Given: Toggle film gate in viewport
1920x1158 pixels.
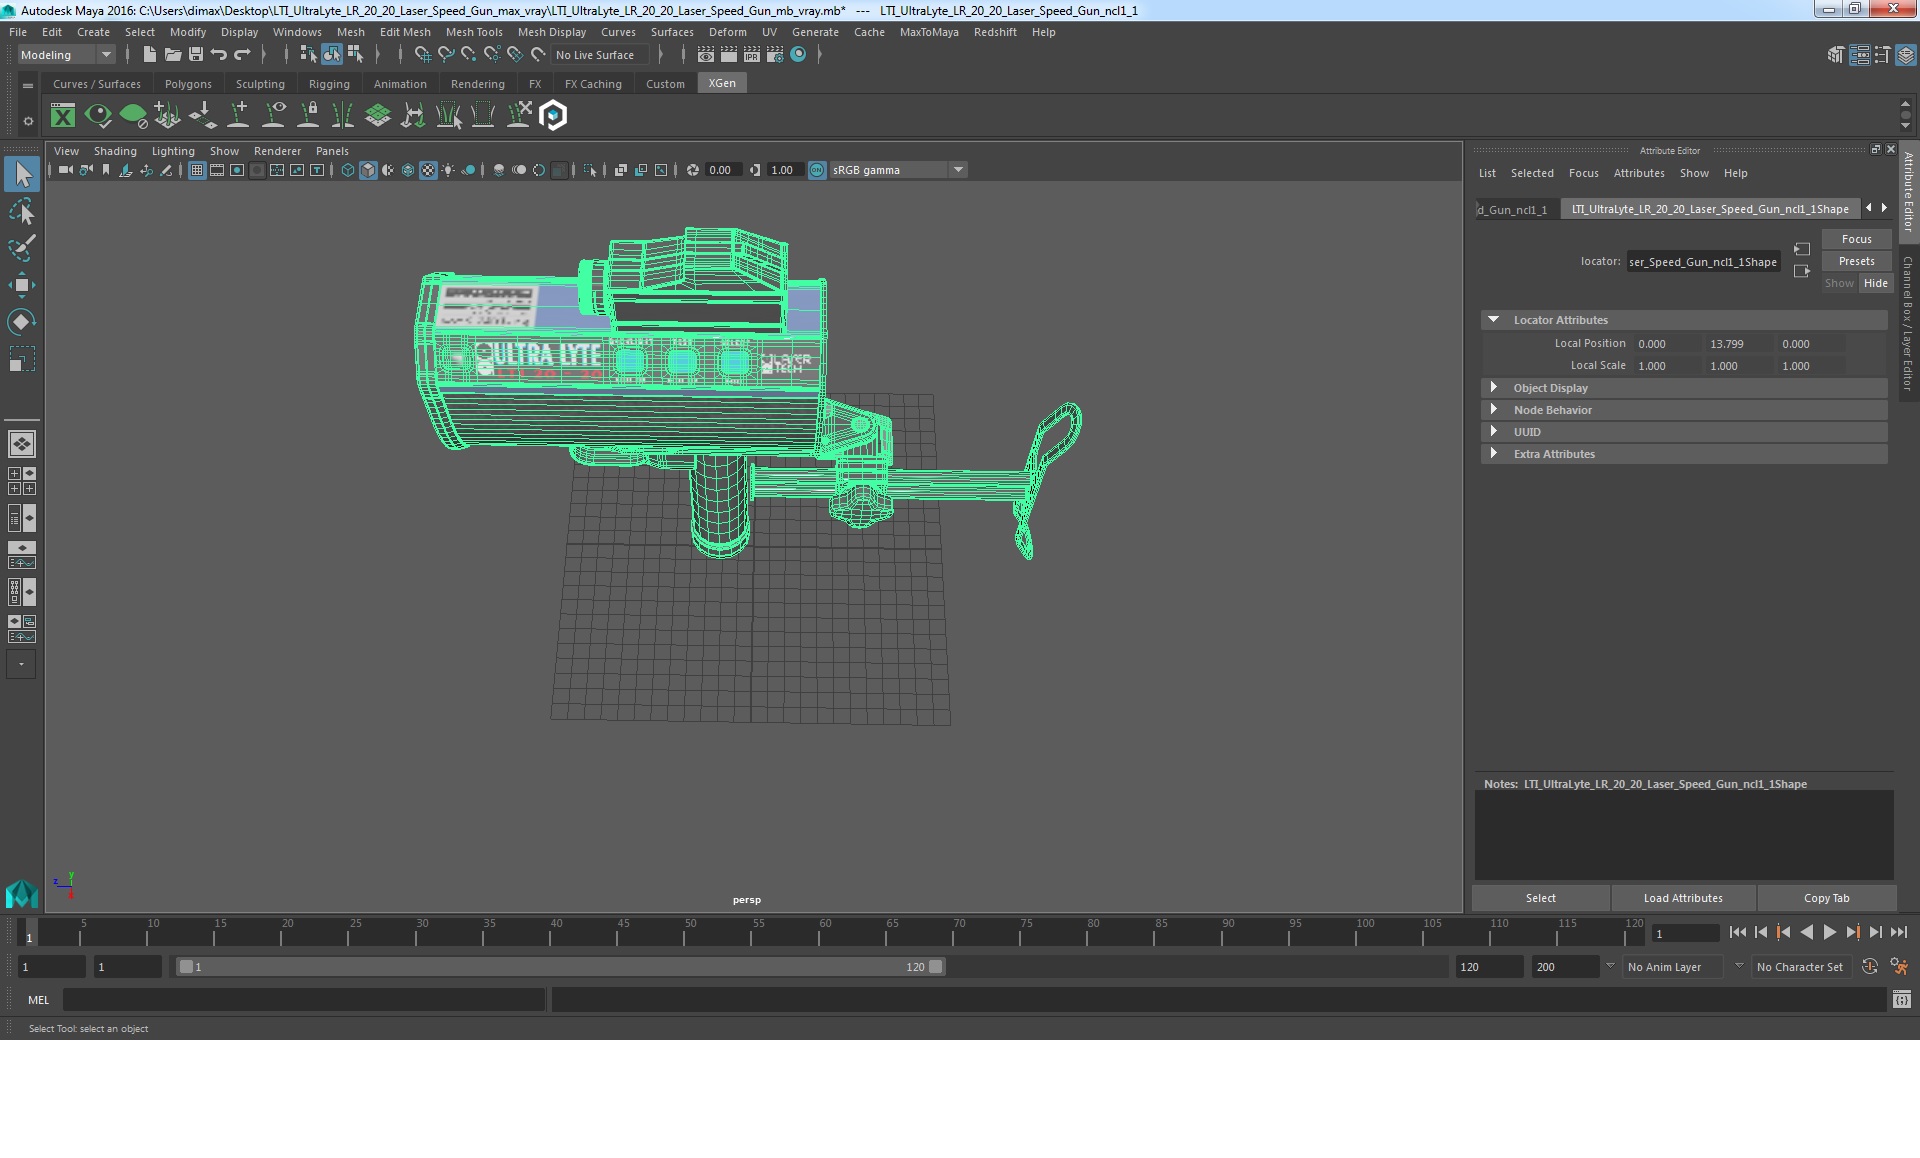Looking at the screenshot, I should click(217, 170).
